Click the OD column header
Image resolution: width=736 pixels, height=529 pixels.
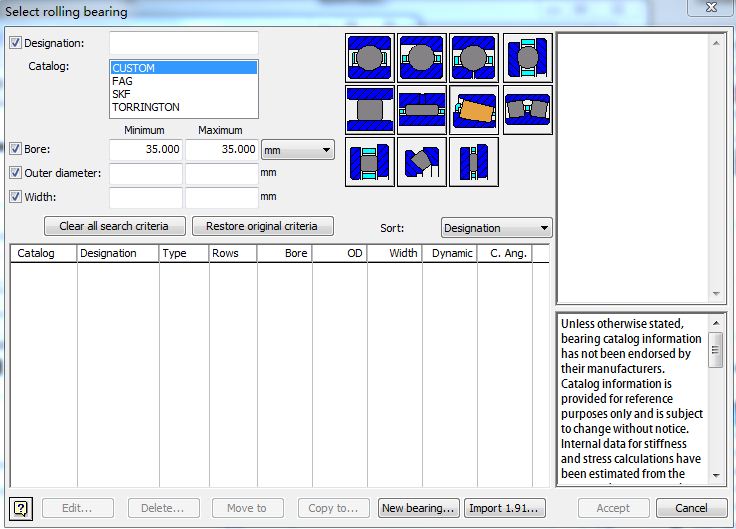(340, 253)
